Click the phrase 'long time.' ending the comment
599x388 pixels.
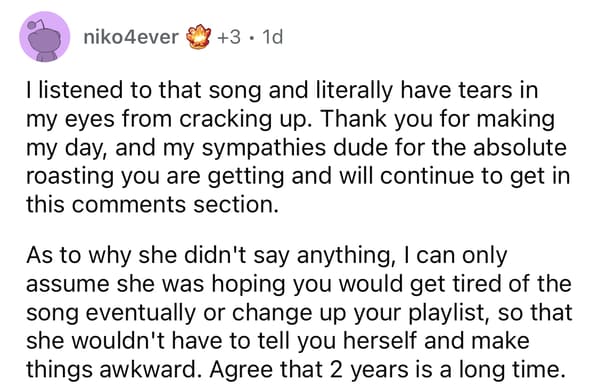pos(512,370)
